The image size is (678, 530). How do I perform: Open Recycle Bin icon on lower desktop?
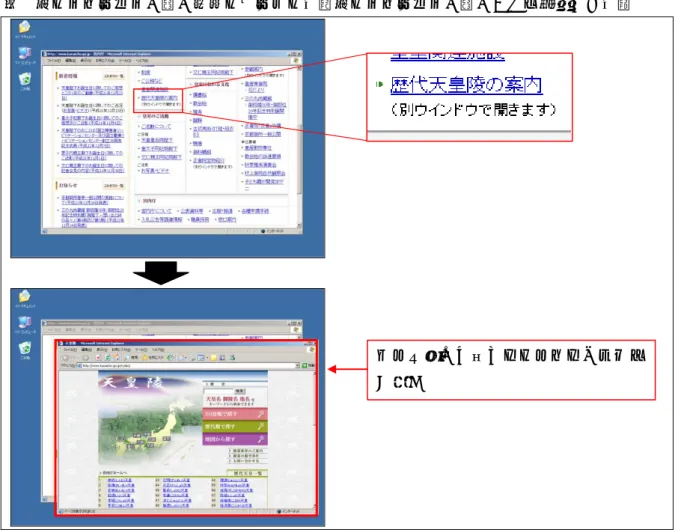click(25, 350)
